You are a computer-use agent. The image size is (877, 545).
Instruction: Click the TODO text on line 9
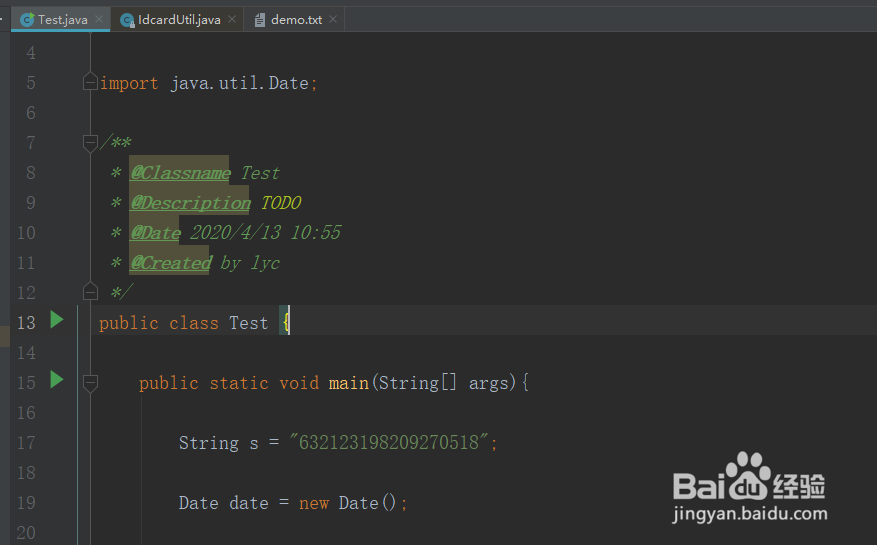[281, 203]
